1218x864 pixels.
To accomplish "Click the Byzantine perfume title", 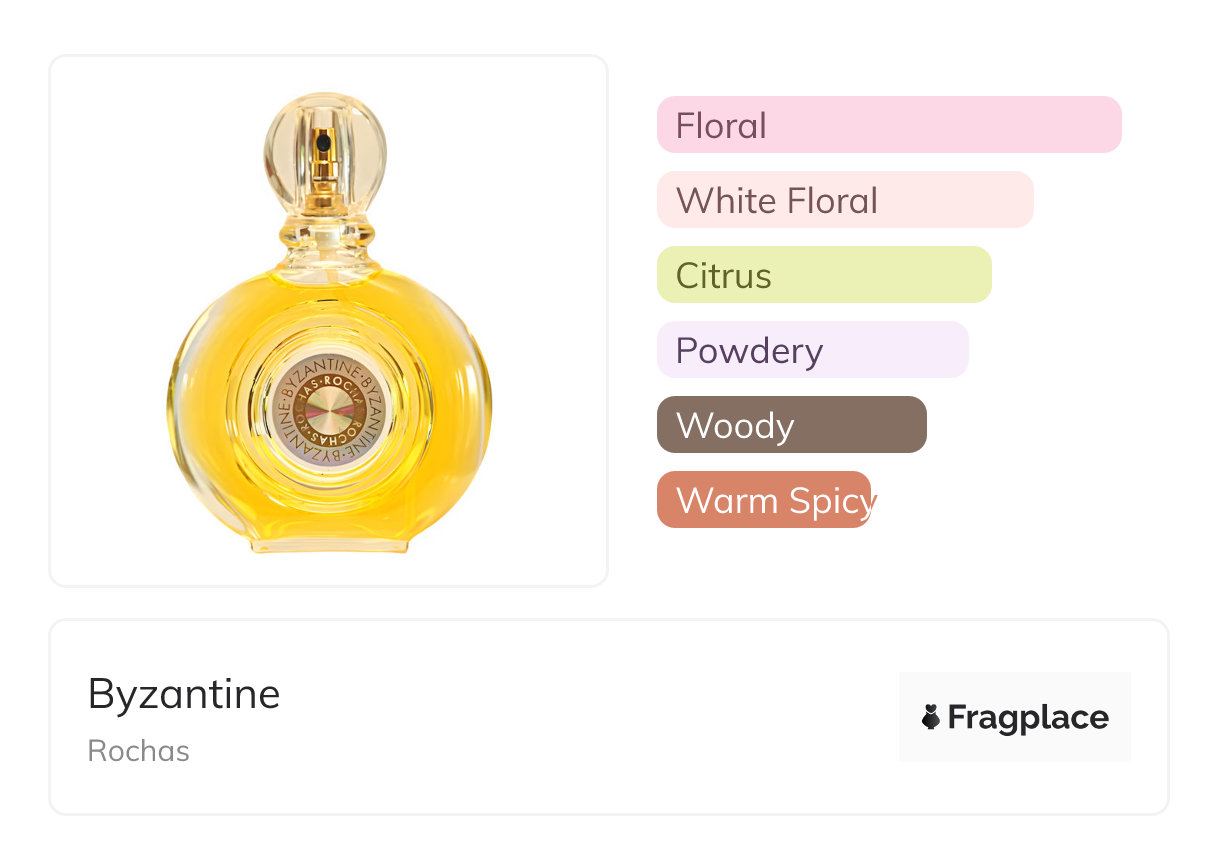I will (184, 693).
